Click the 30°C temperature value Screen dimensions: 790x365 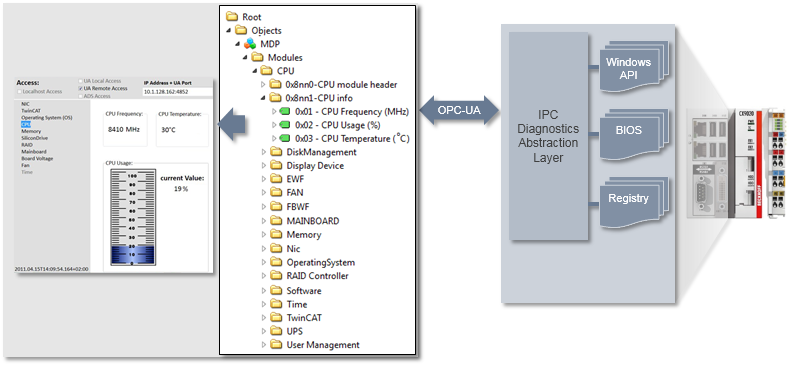point(168,130)
